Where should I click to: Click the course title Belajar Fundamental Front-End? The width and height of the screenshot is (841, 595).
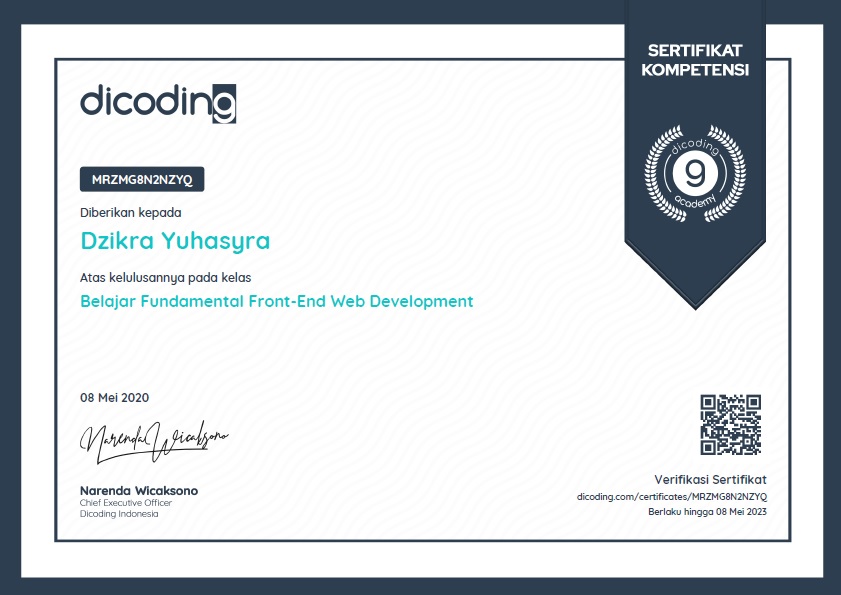pyautogui.click(x=276, y=301)
